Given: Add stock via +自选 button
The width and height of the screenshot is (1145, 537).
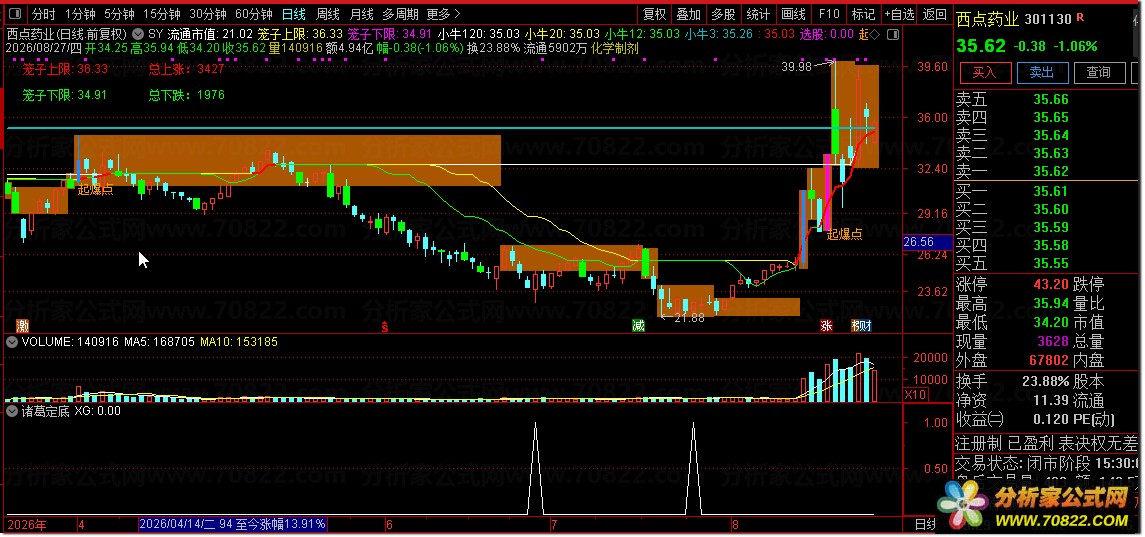Looking at the screenshot, I should 899,14.
